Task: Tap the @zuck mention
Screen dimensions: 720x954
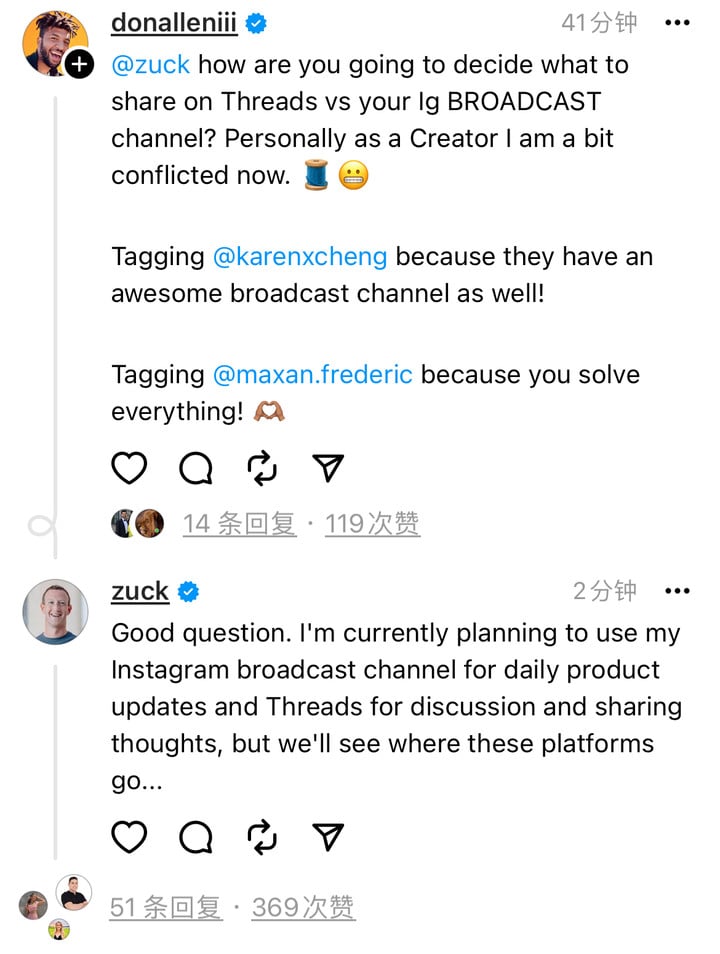Action: pos(150,65)
